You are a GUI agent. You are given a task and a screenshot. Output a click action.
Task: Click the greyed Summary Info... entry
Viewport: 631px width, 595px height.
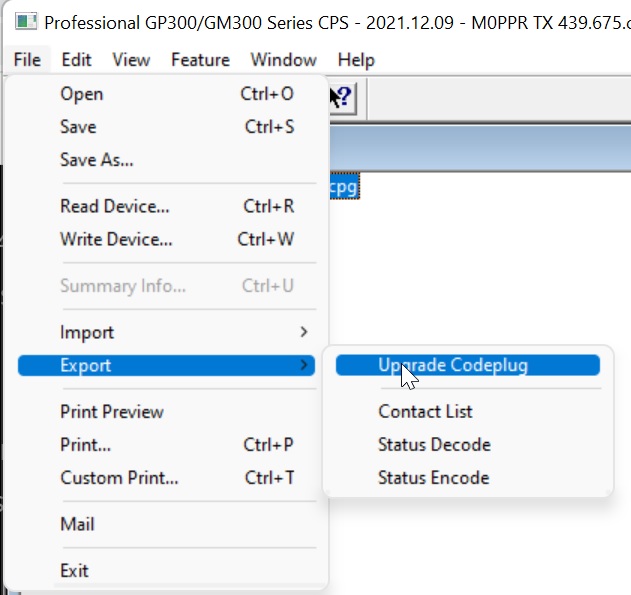tap(166, 286)
